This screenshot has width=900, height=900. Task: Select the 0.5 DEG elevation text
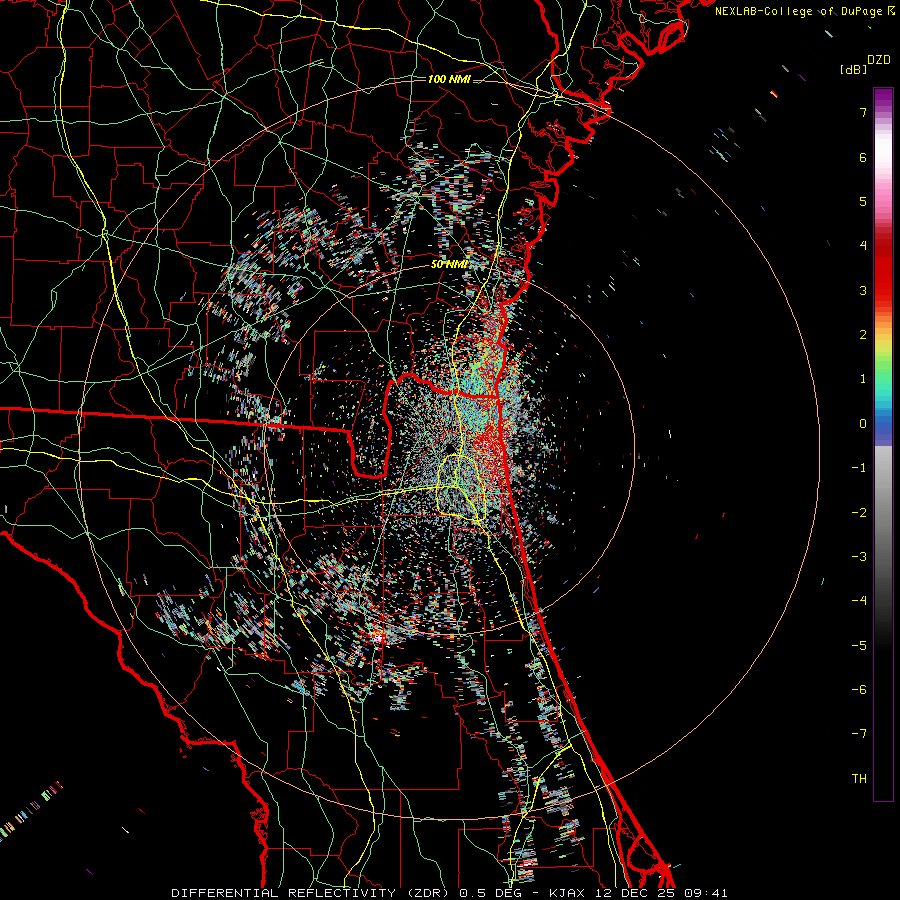[490, 893]
